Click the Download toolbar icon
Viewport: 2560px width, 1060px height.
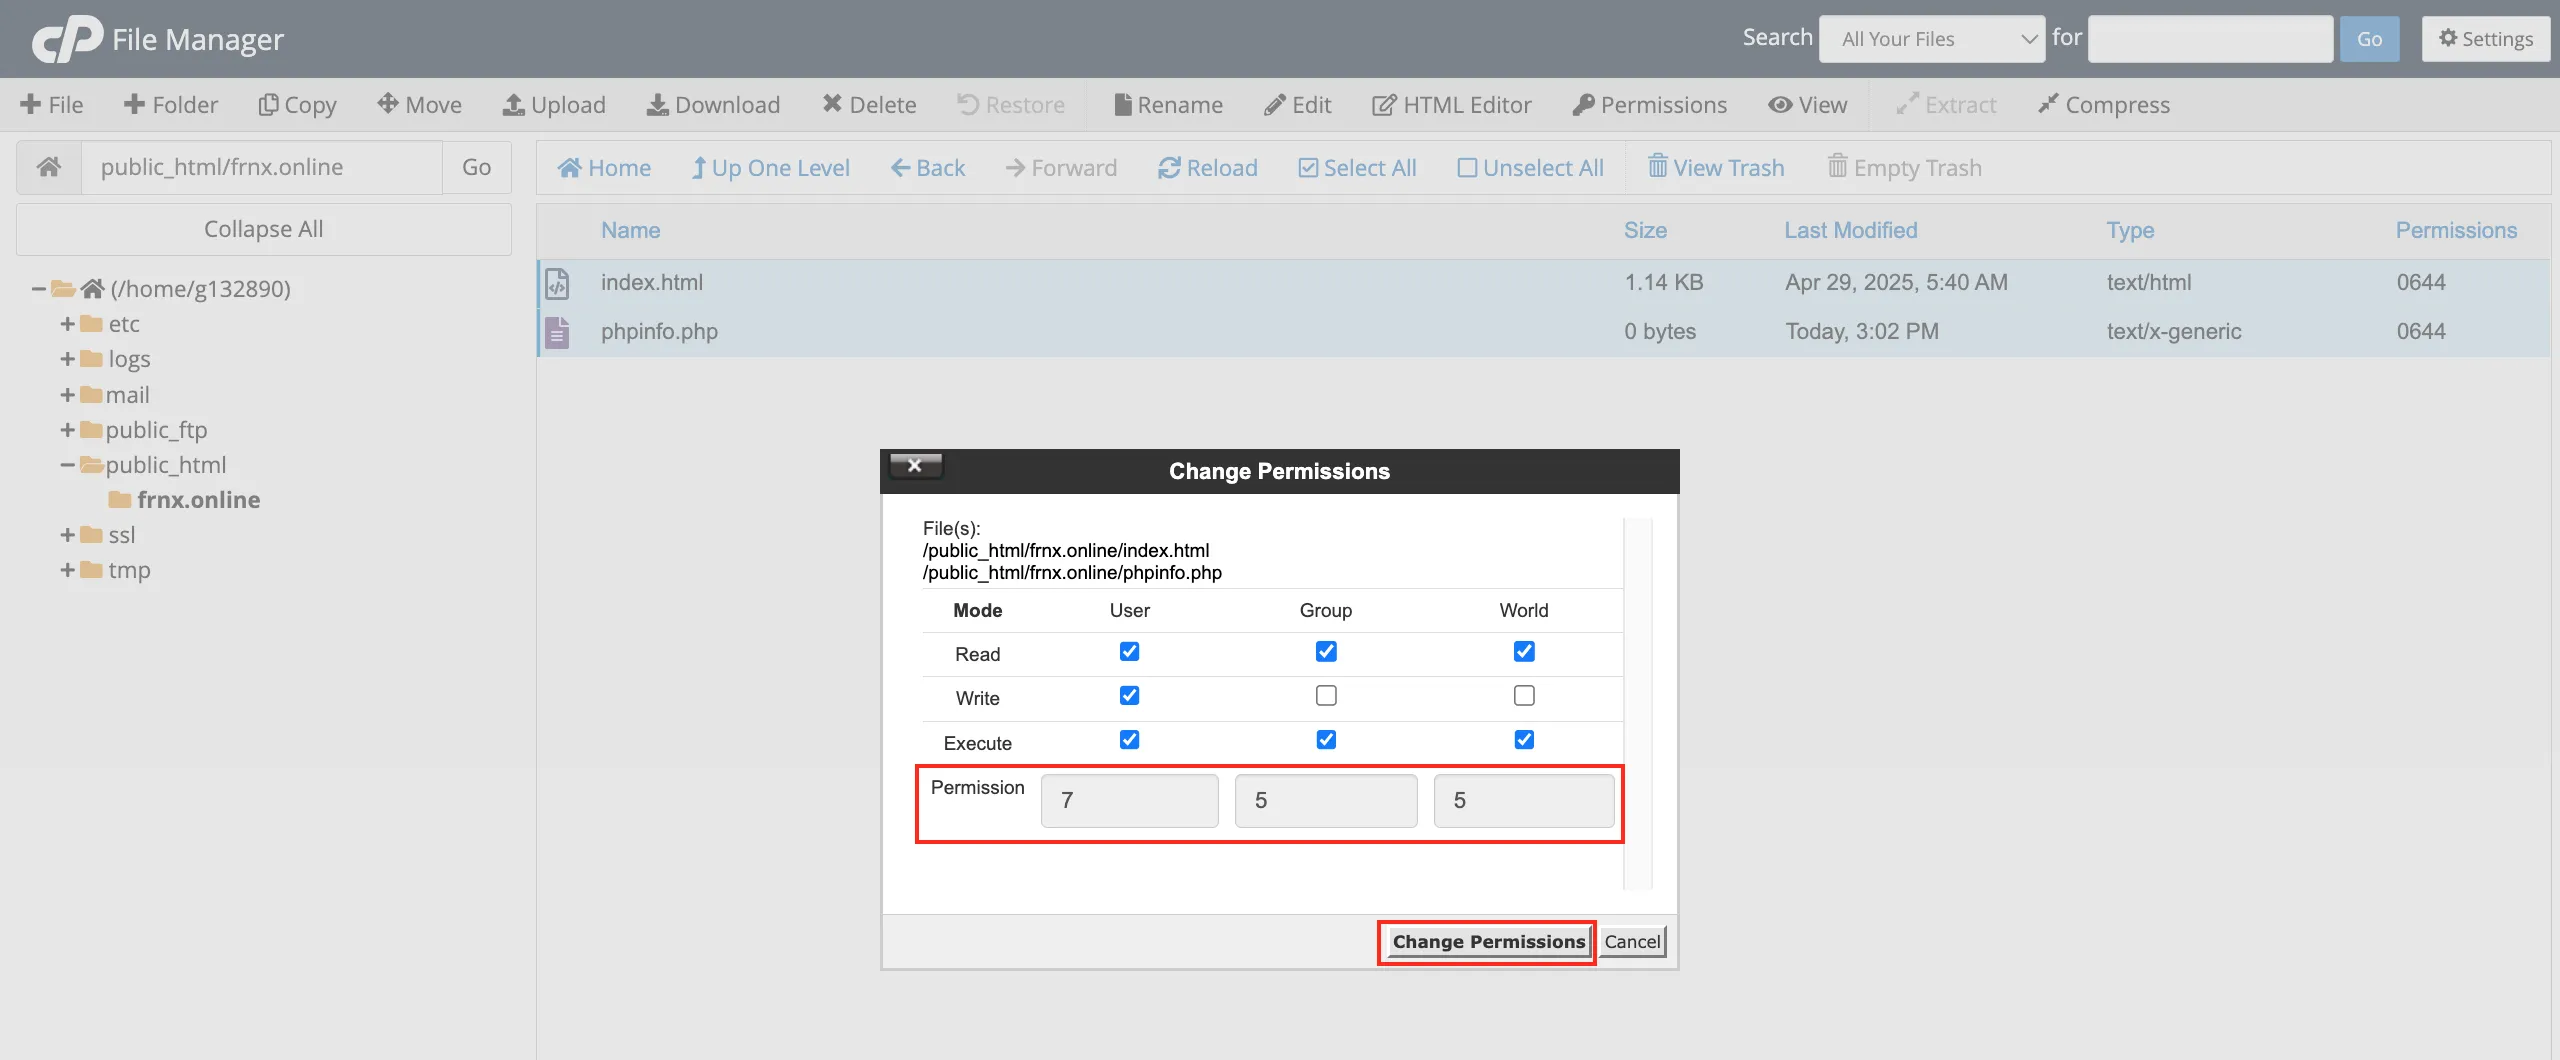pos(657,104)
